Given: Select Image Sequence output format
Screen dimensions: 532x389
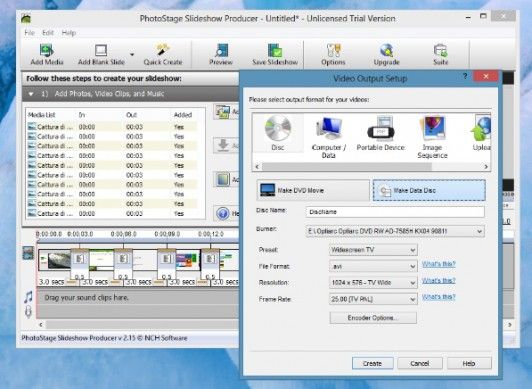Looking at the screenshot, I should [432, 137].
